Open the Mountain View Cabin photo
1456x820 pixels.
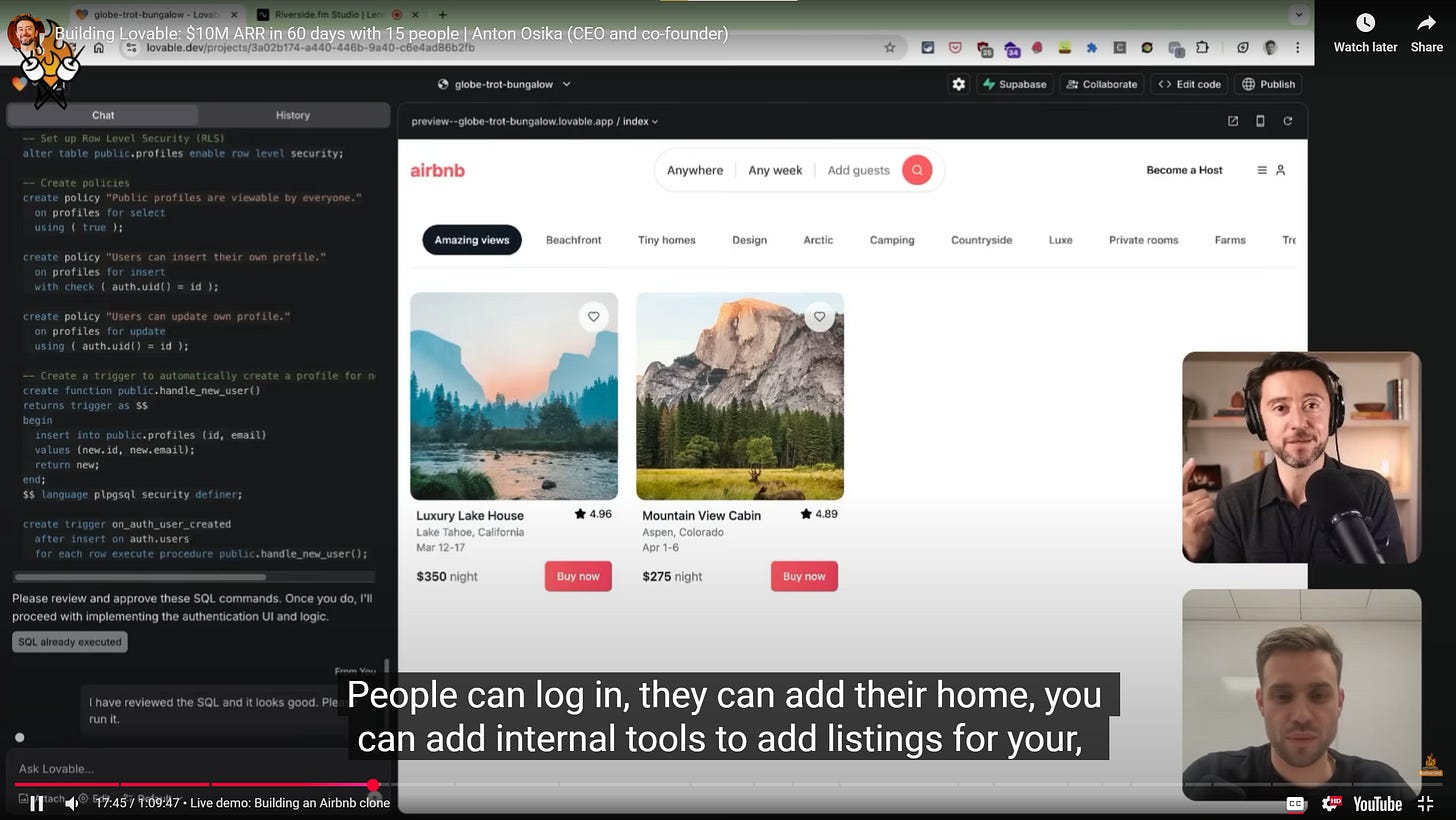[740, 396]
